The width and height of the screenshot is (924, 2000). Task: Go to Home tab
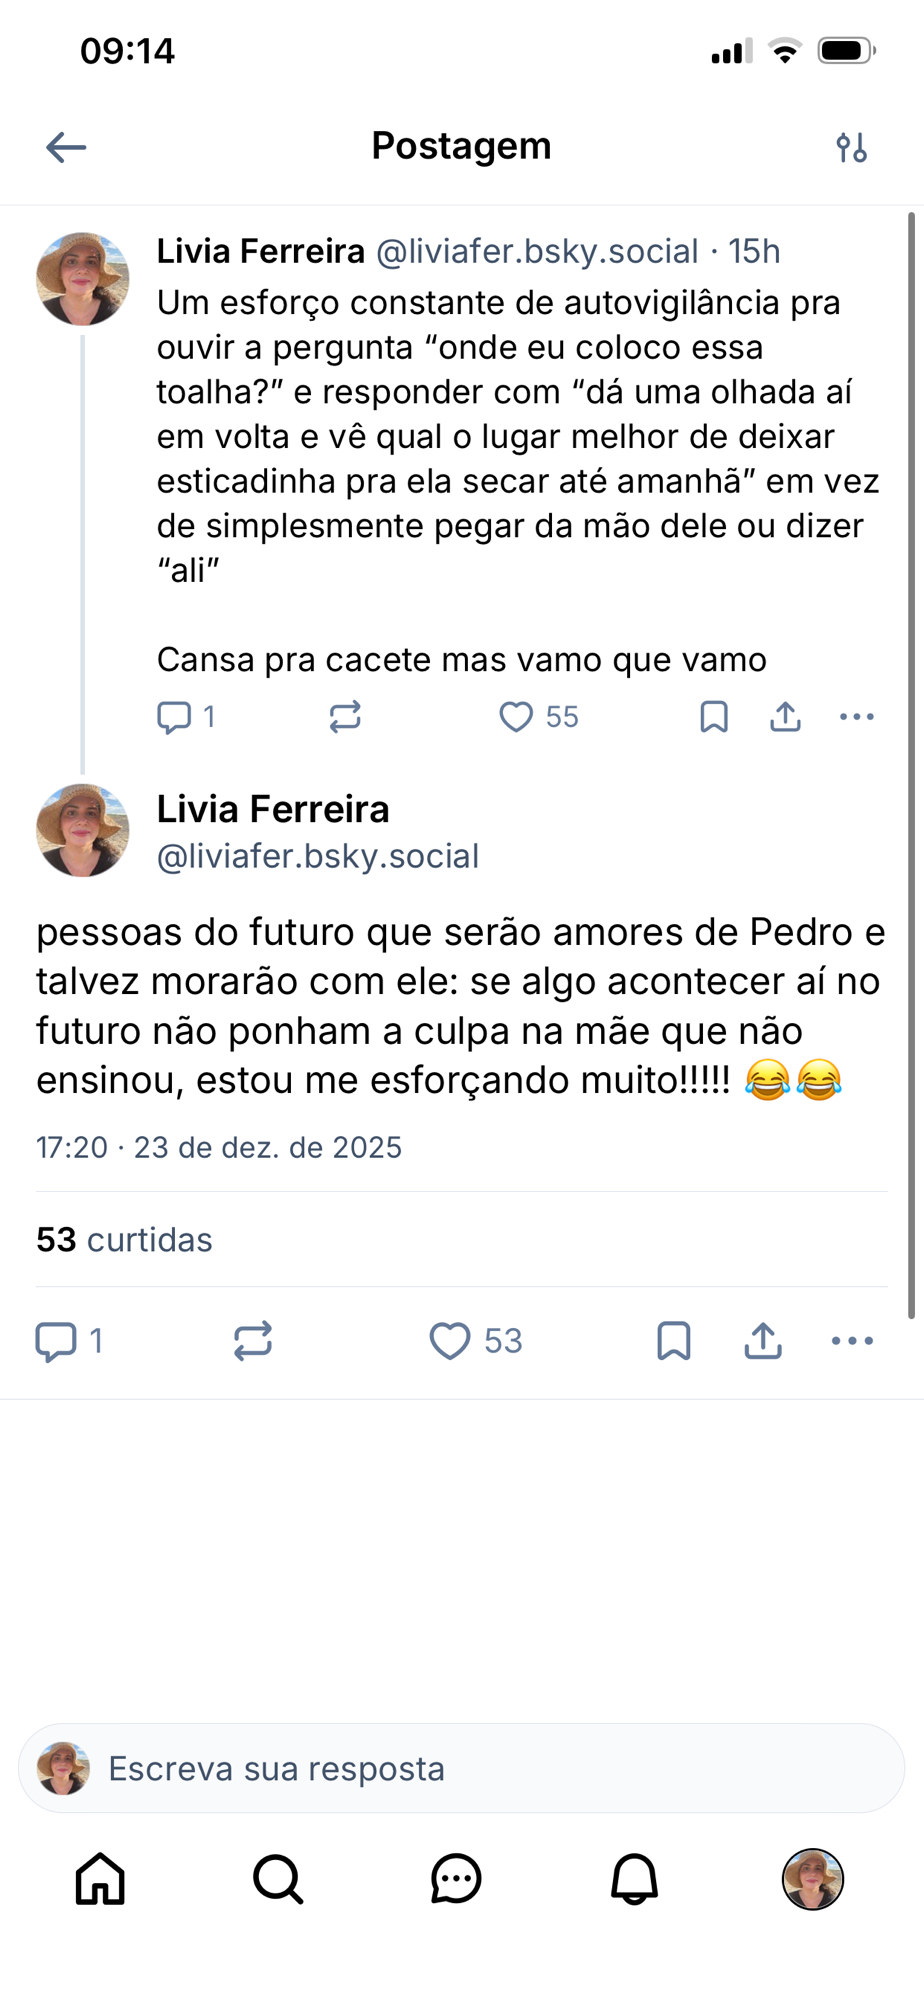(x=101, y=1879)
